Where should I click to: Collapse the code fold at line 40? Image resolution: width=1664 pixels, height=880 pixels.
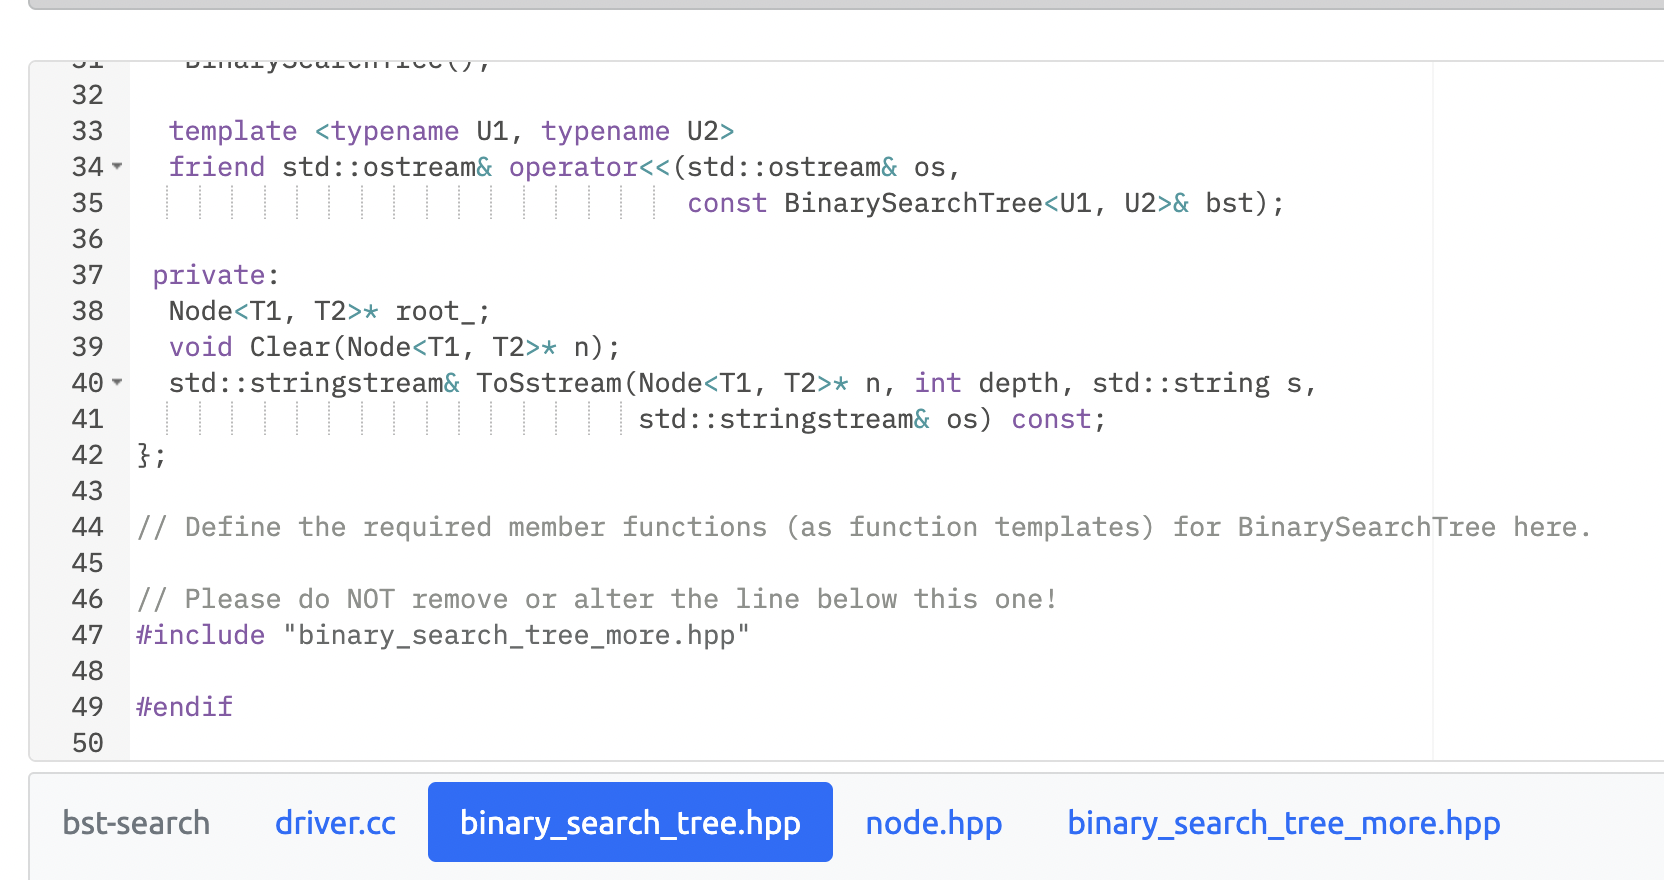117,382
